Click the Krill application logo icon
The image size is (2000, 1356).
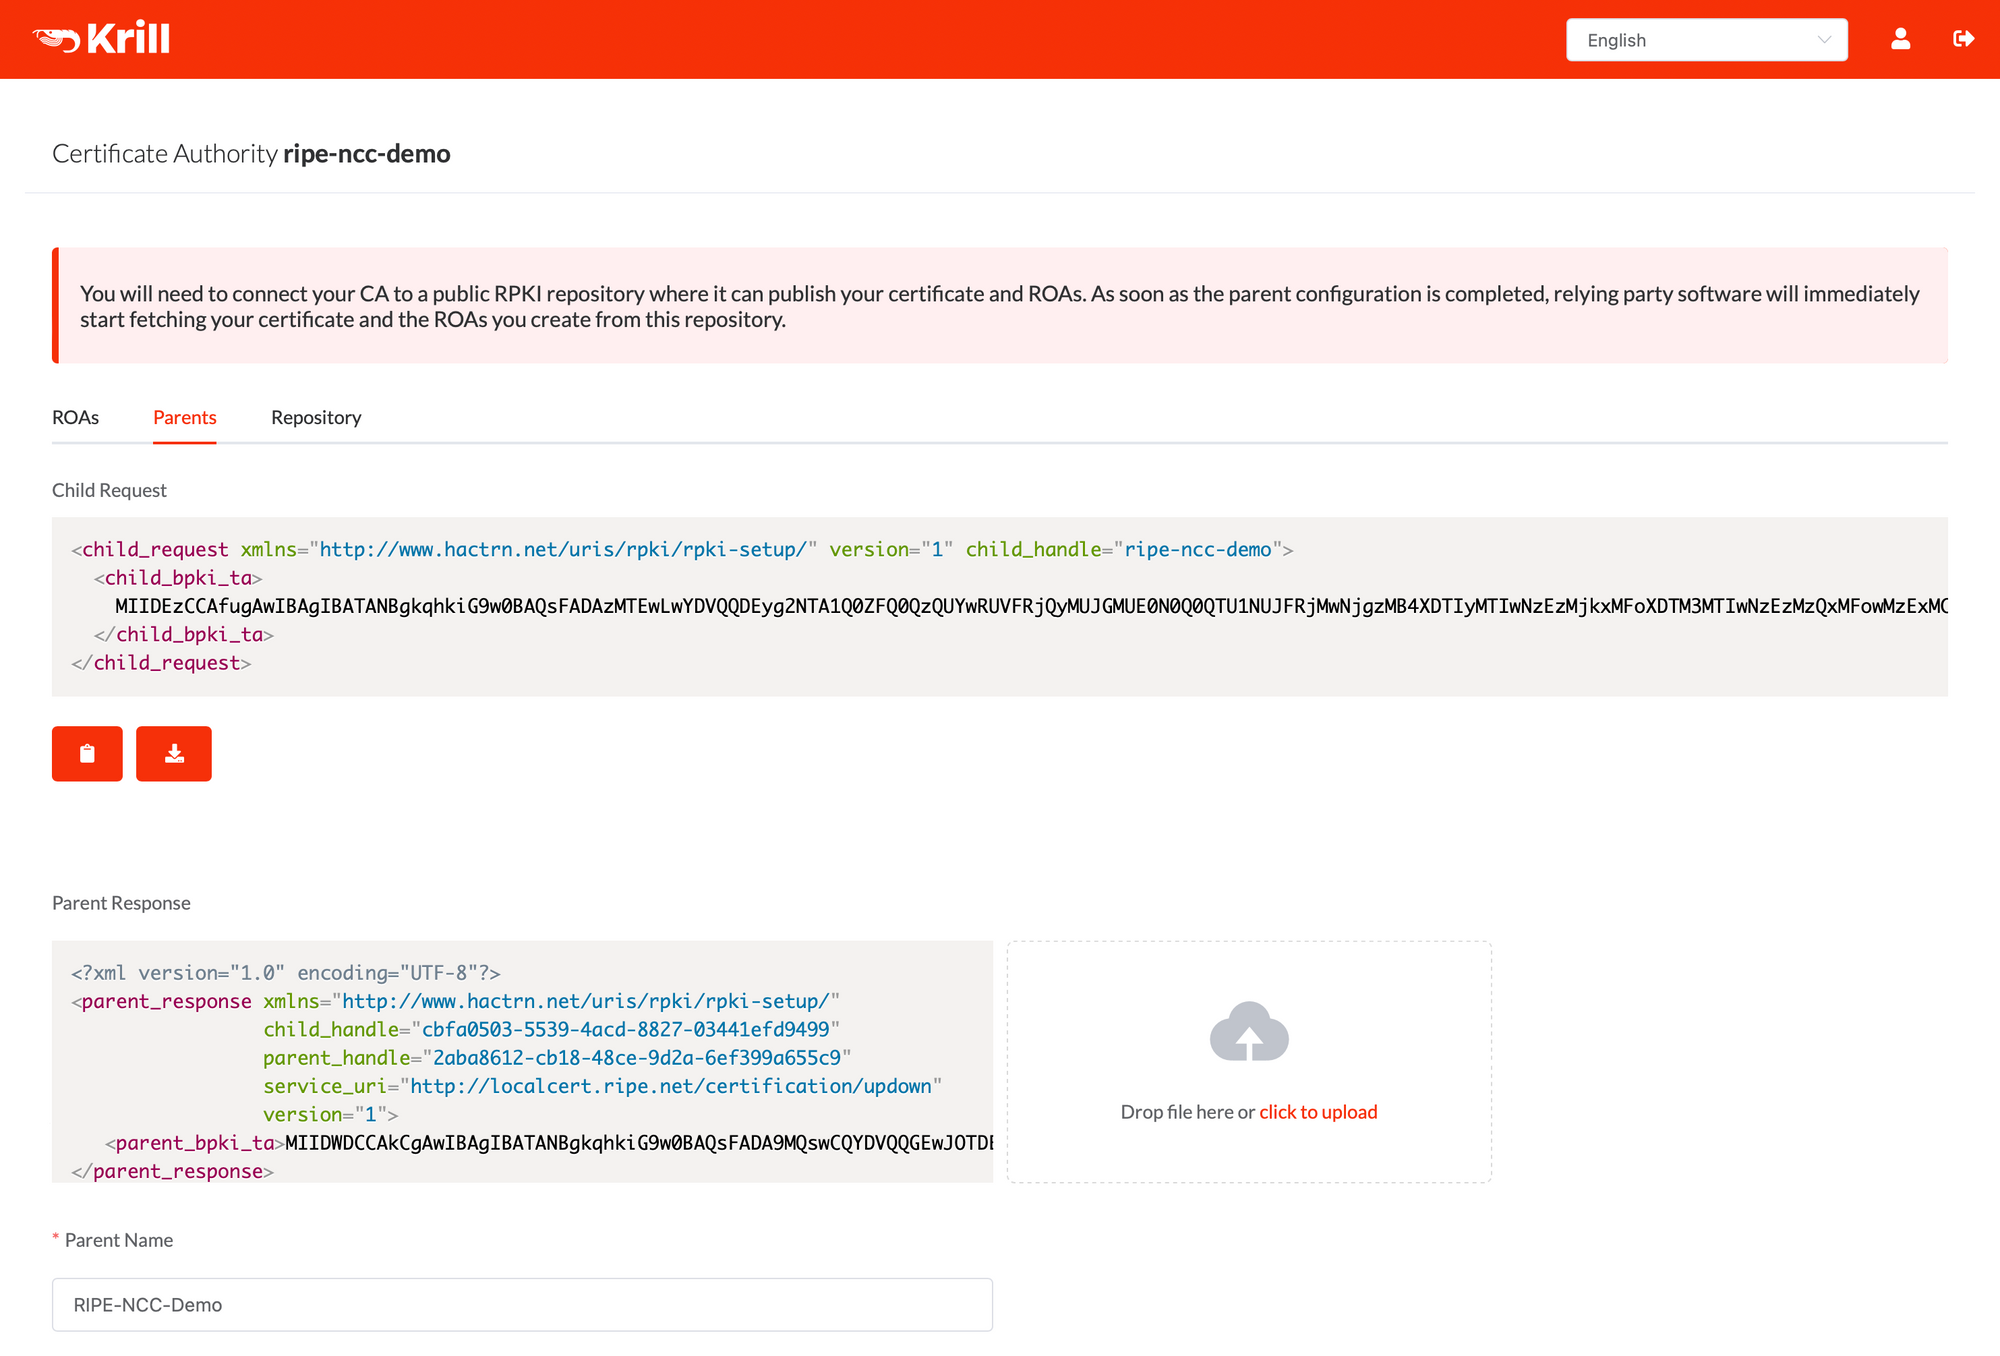coord(45,38)
